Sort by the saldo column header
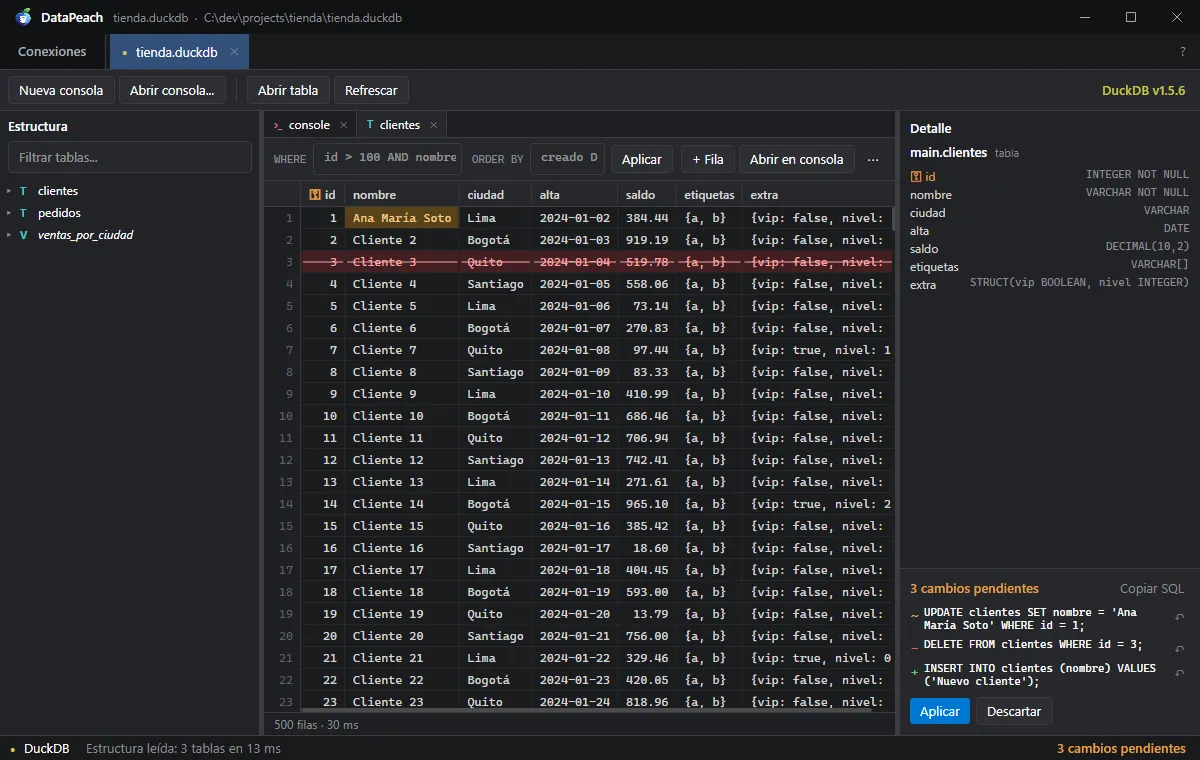The height and width of the screenshot is (760, 1200). [647, 195]
